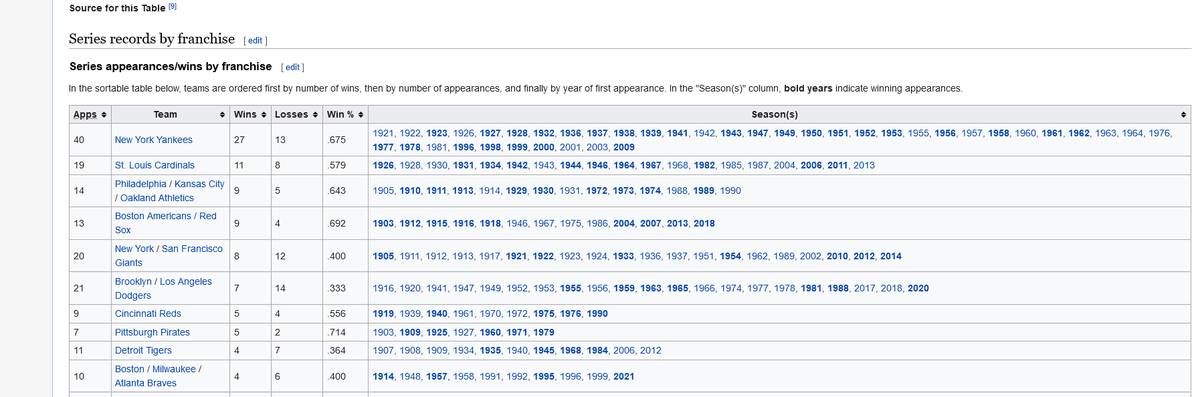Select Yankees appearances value 40
This screenshot has height=397, width=1200.
(x=79, y=140)
